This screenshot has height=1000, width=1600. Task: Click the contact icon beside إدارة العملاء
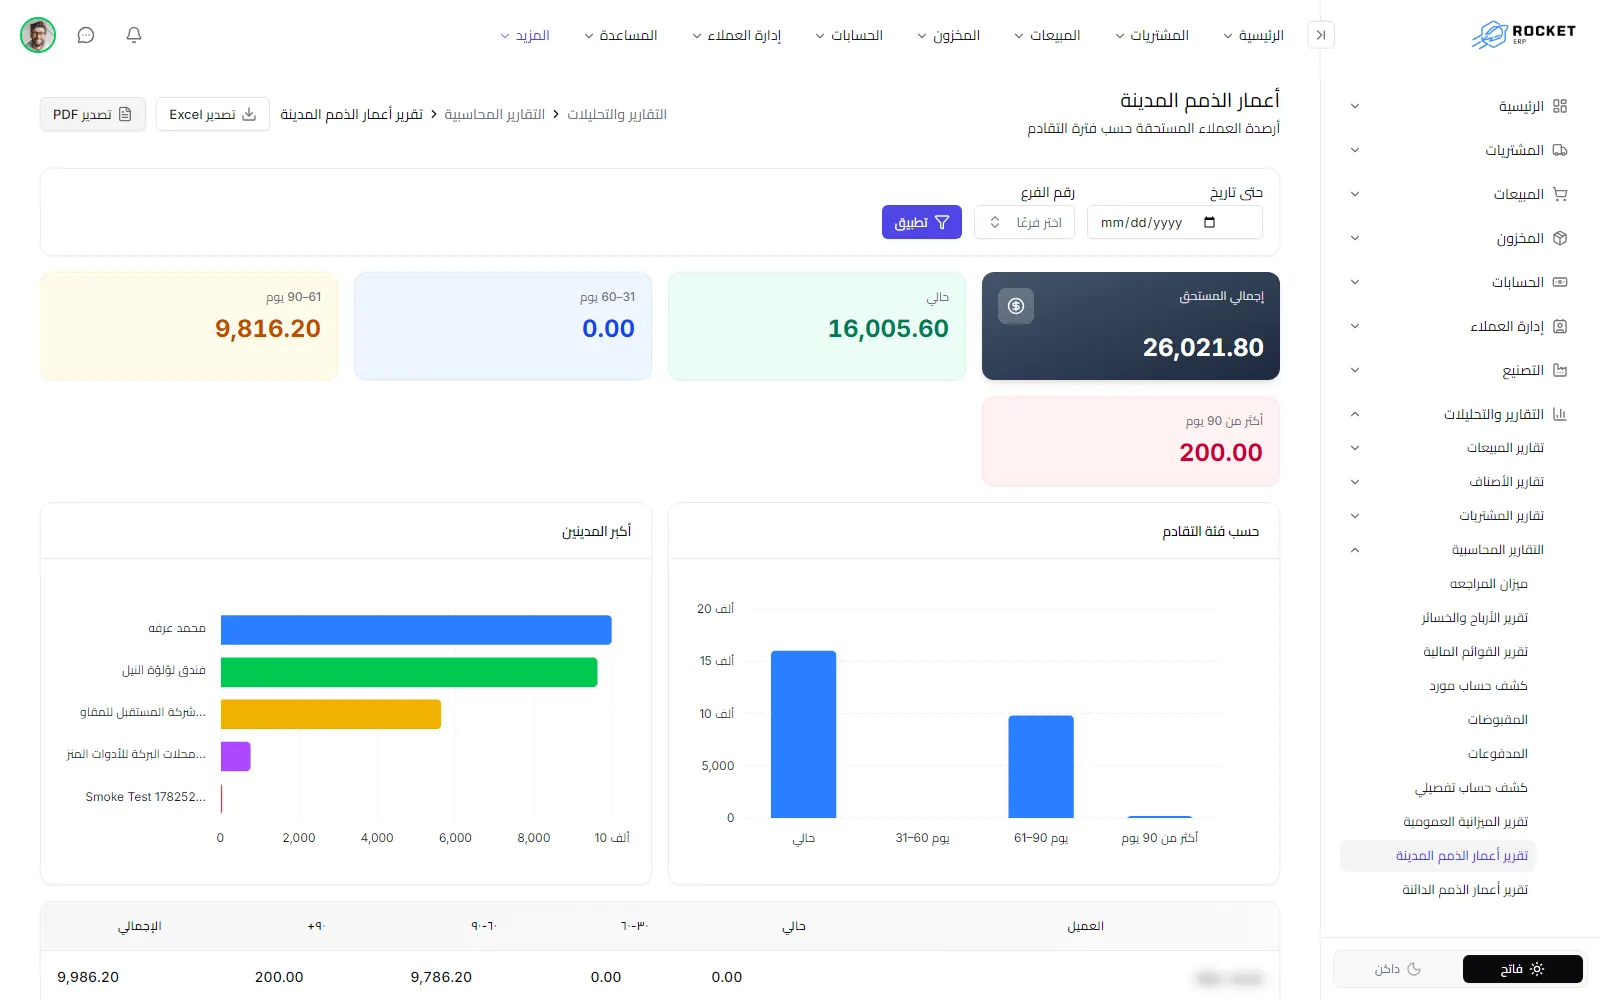(1560, 326)
